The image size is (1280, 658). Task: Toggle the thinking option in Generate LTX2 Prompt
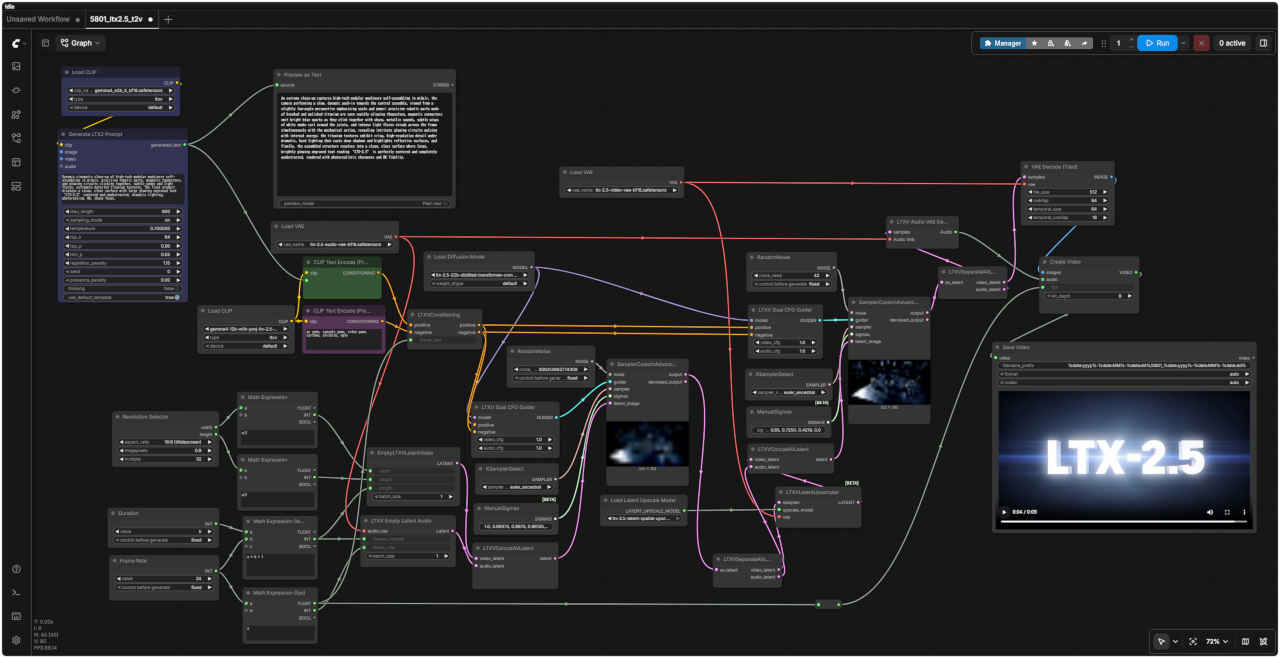point(124,290)
